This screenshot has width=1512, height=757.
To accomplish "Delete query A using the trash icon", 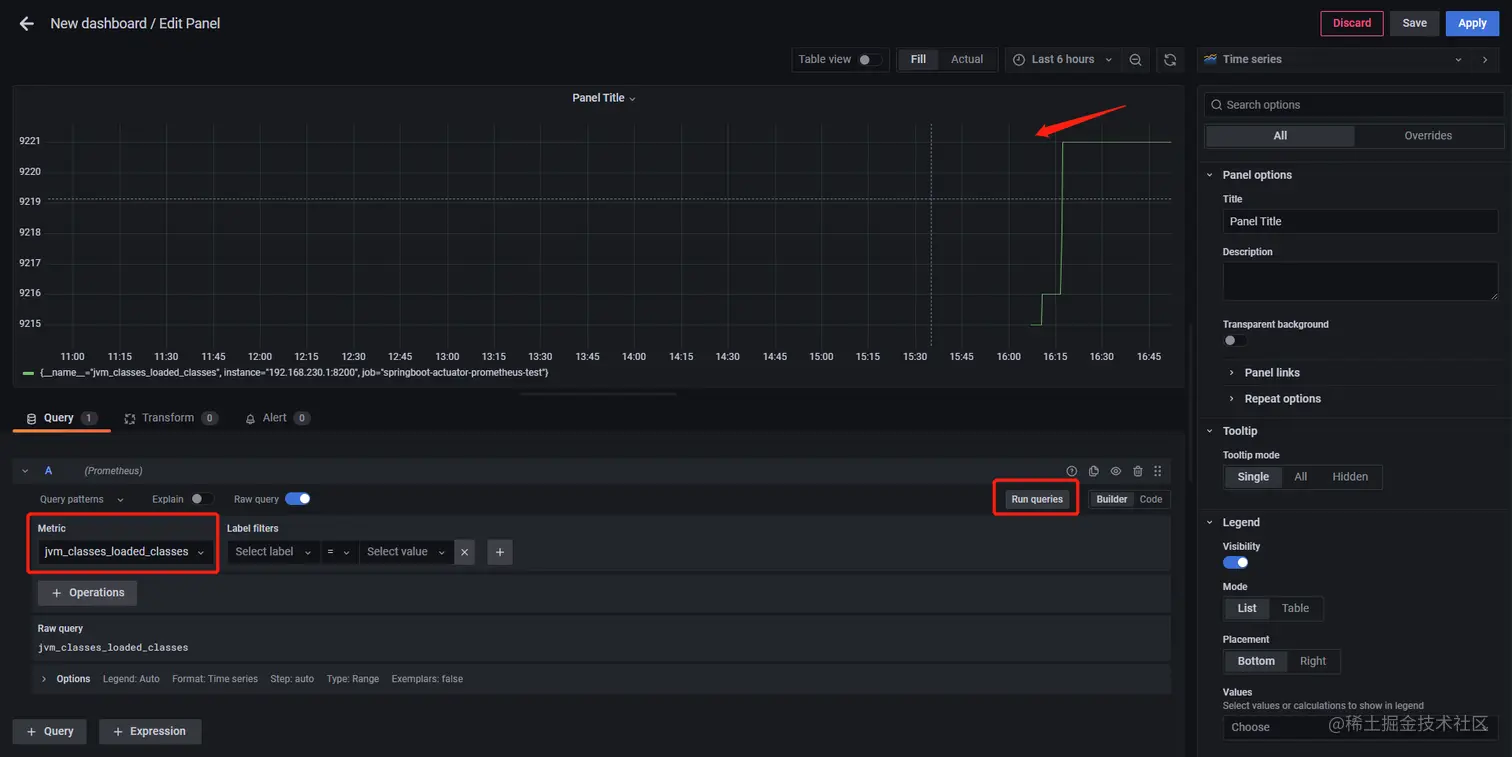I will [1138, 471].
